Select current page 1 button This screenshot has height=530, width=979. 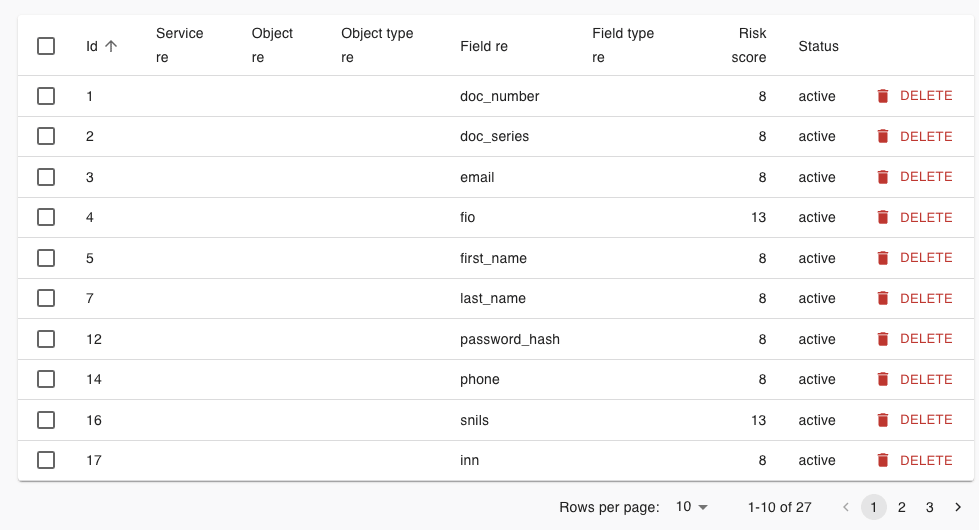(x=873, y=507)
